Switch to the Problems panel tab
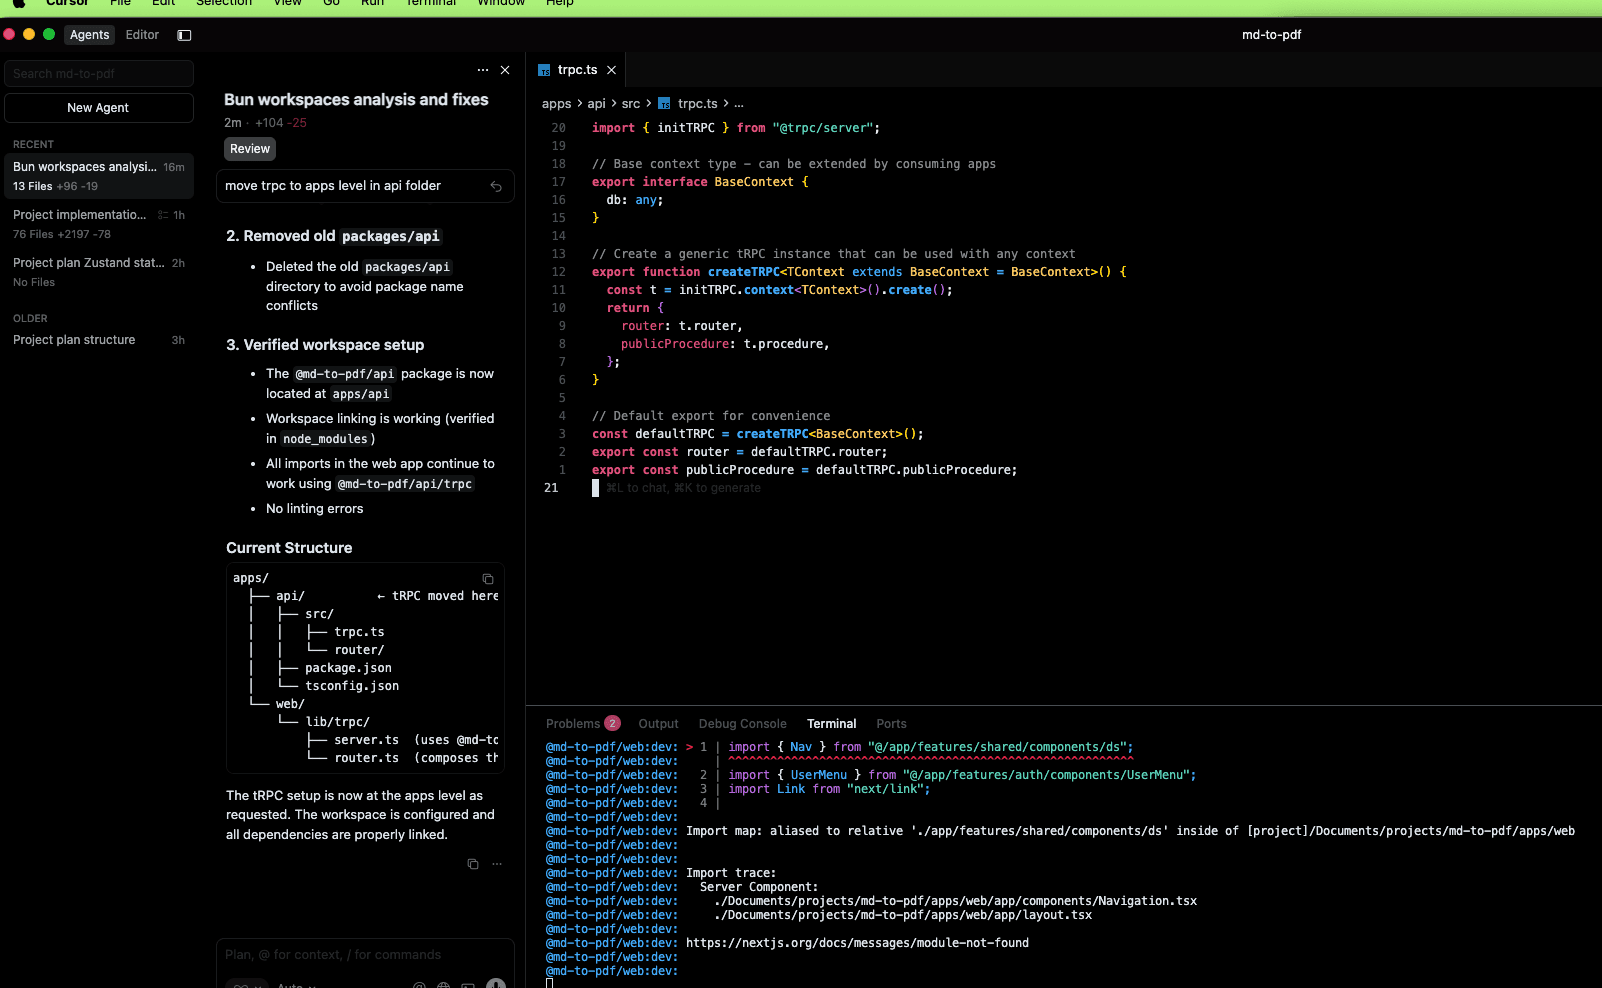Screen dimensions: 1602x988 pos(573,724)
